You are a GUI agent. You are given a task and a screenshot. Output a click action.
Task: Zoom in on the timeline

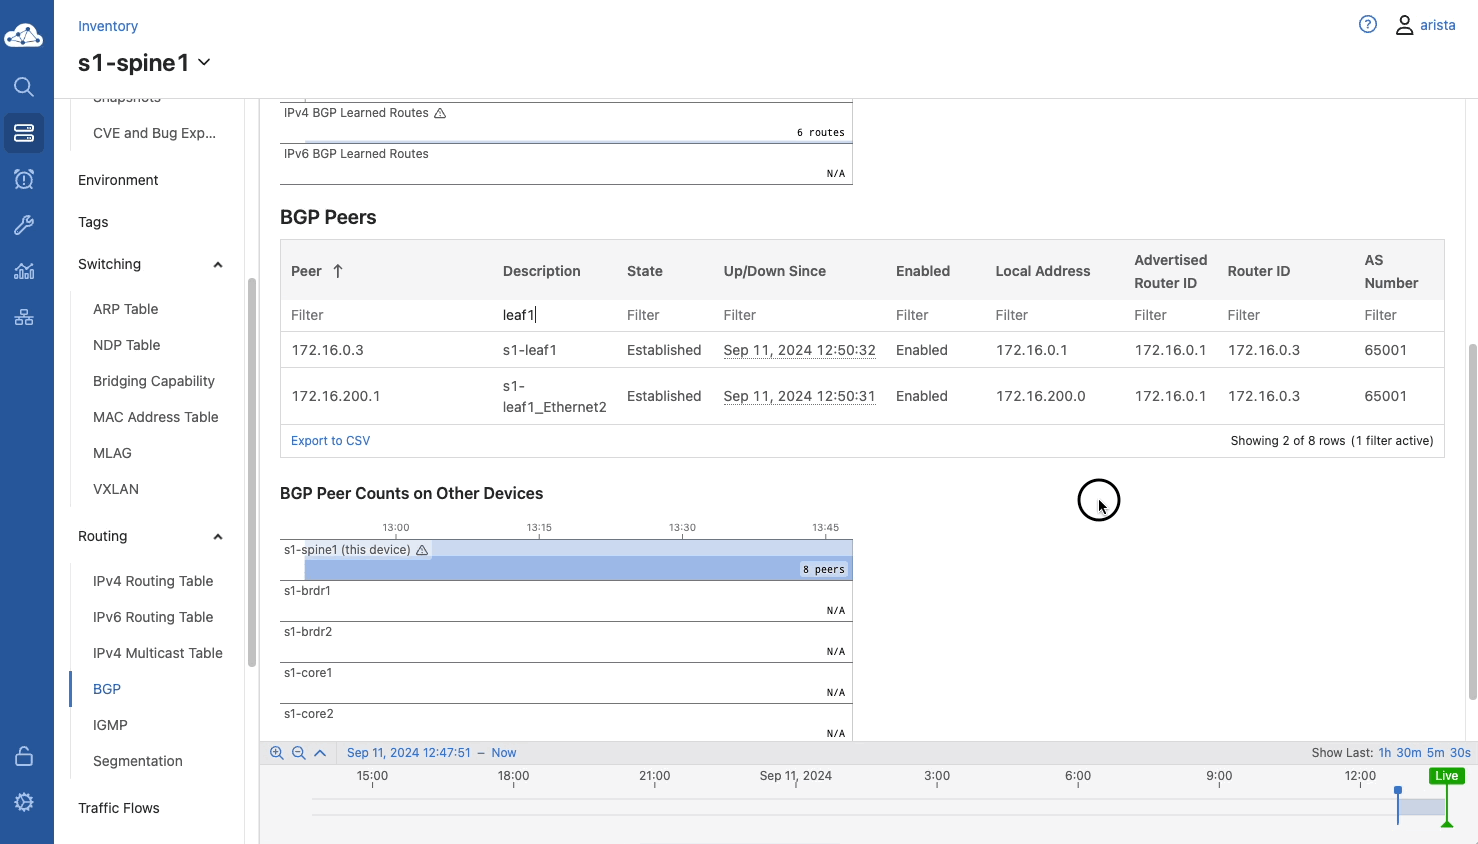pyautogui.click(x=277, y=753)
